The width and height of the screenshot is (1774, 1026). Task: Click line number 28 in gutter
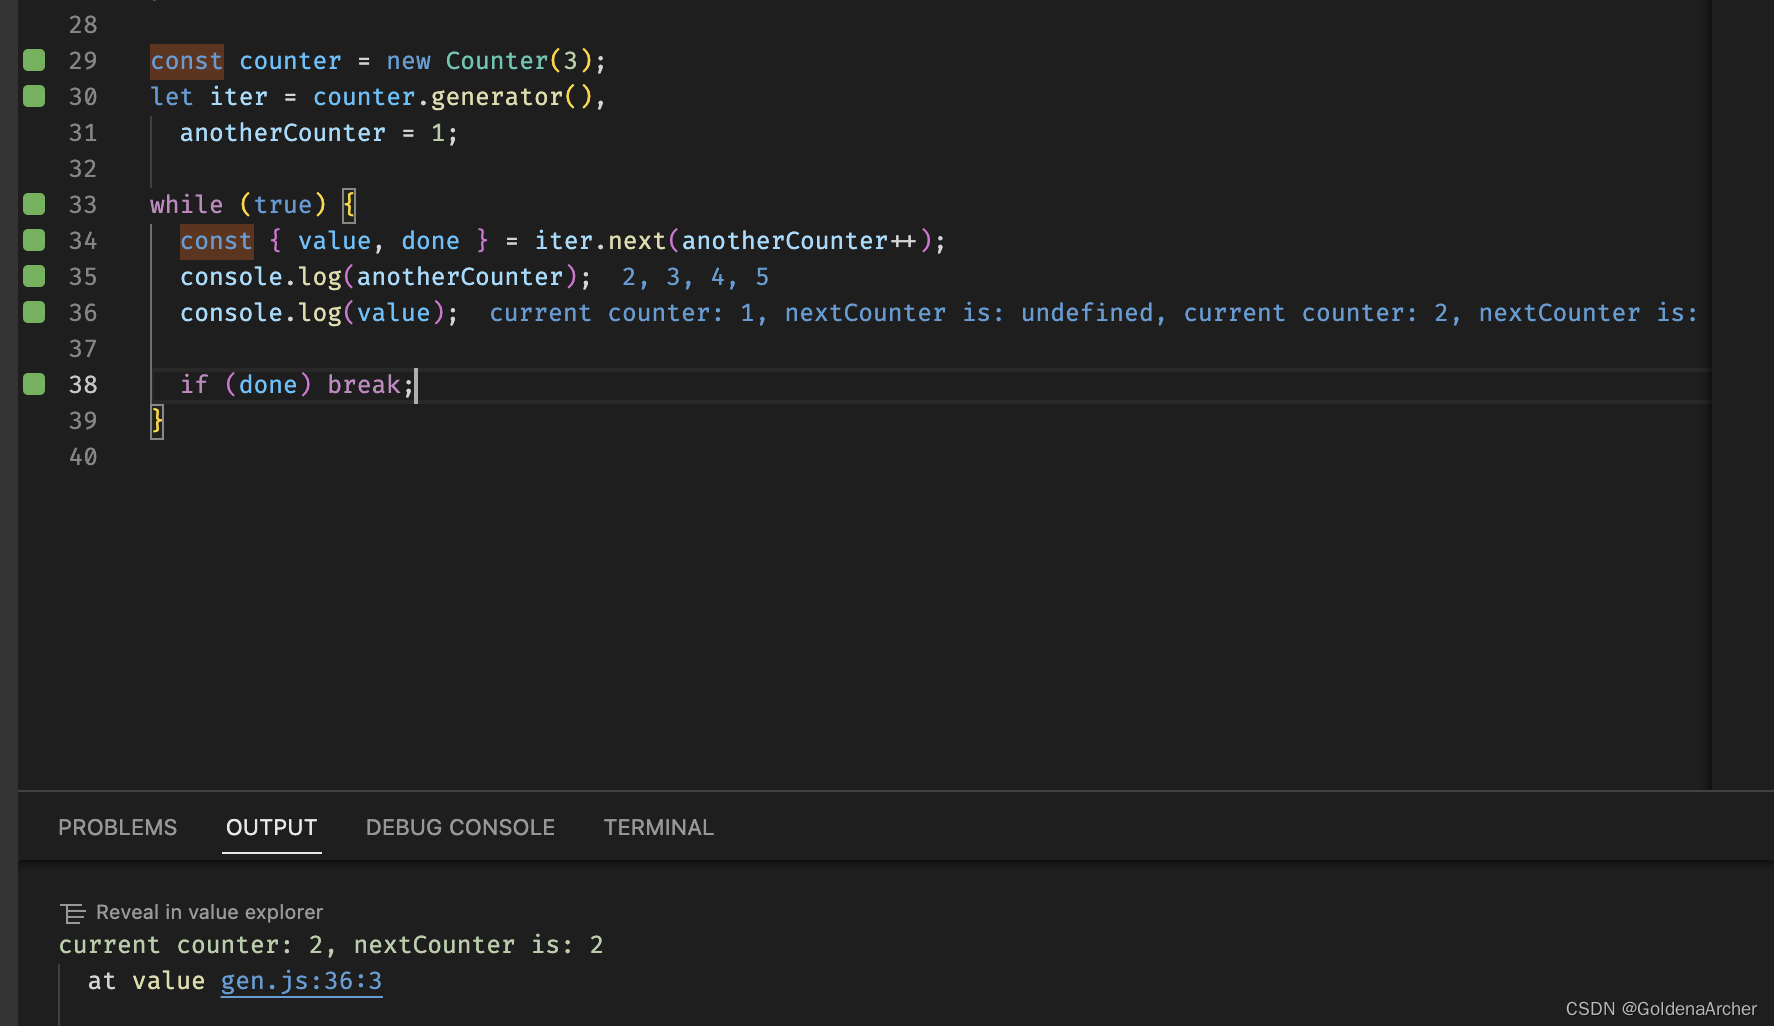pyautogui.click(x=83, y=24)
